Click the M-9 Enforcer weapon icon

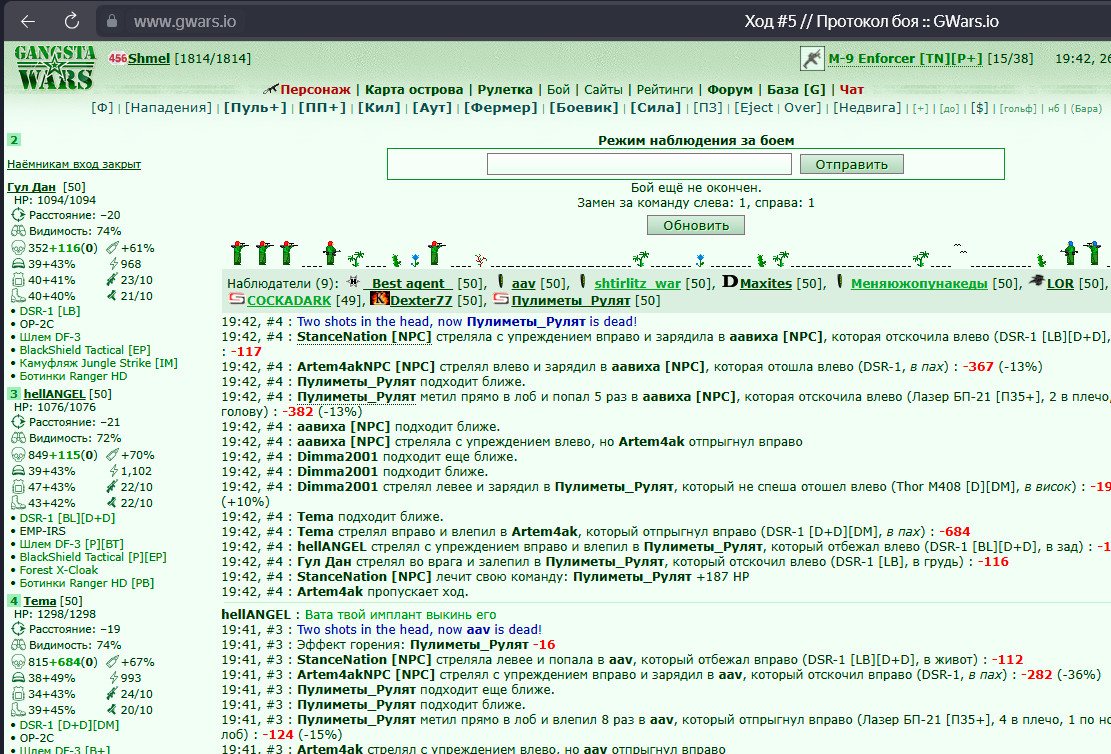(812, 58)
